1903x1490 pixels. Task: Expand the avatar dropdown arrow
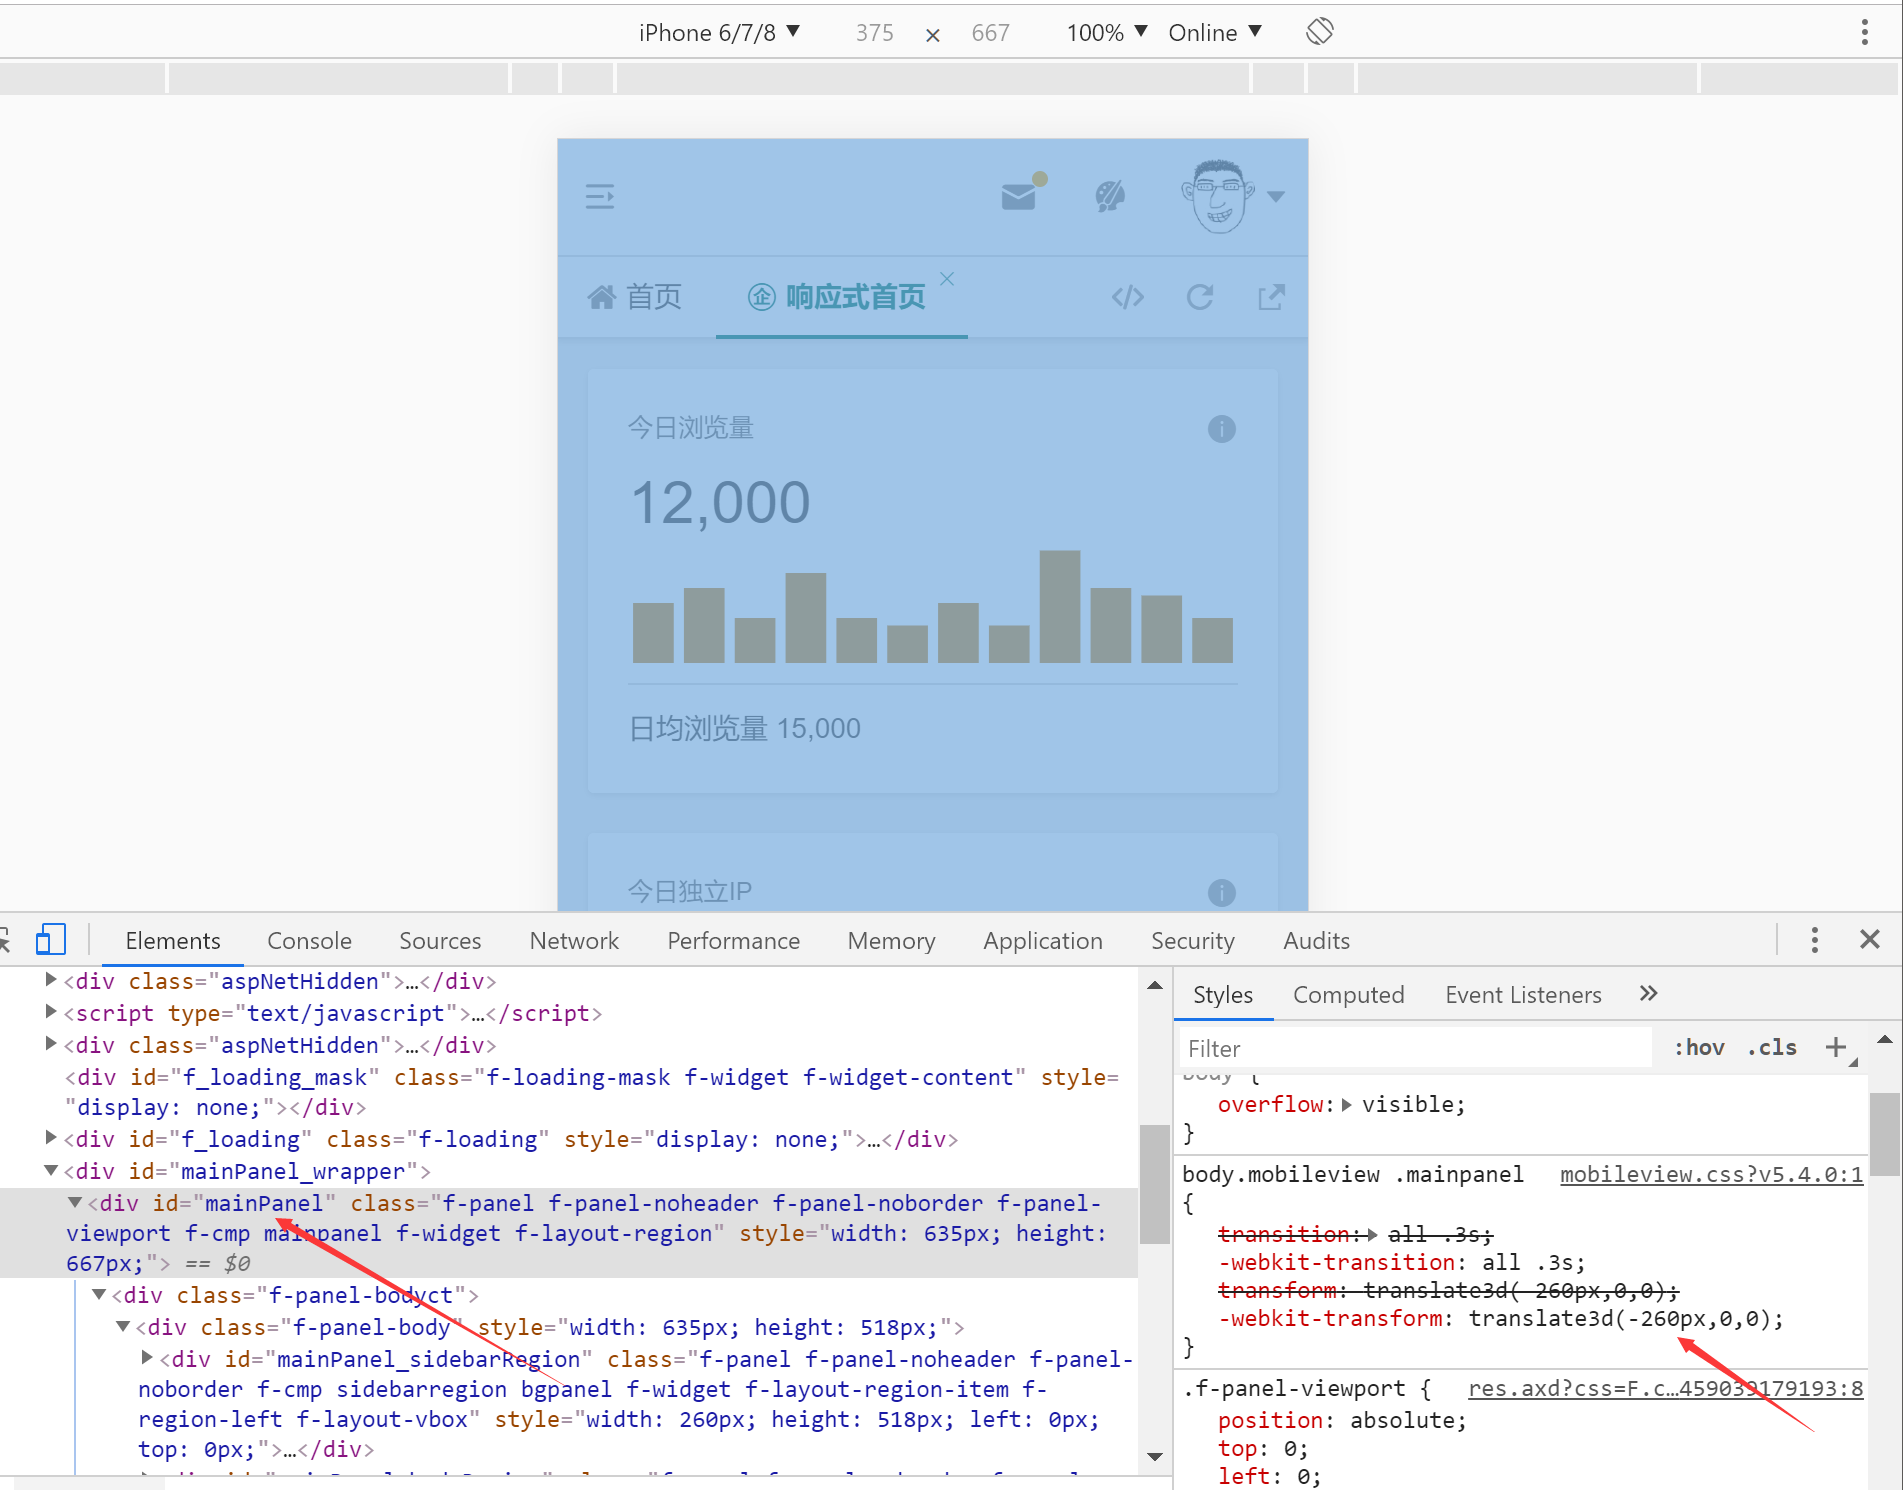click(1276, 197)
